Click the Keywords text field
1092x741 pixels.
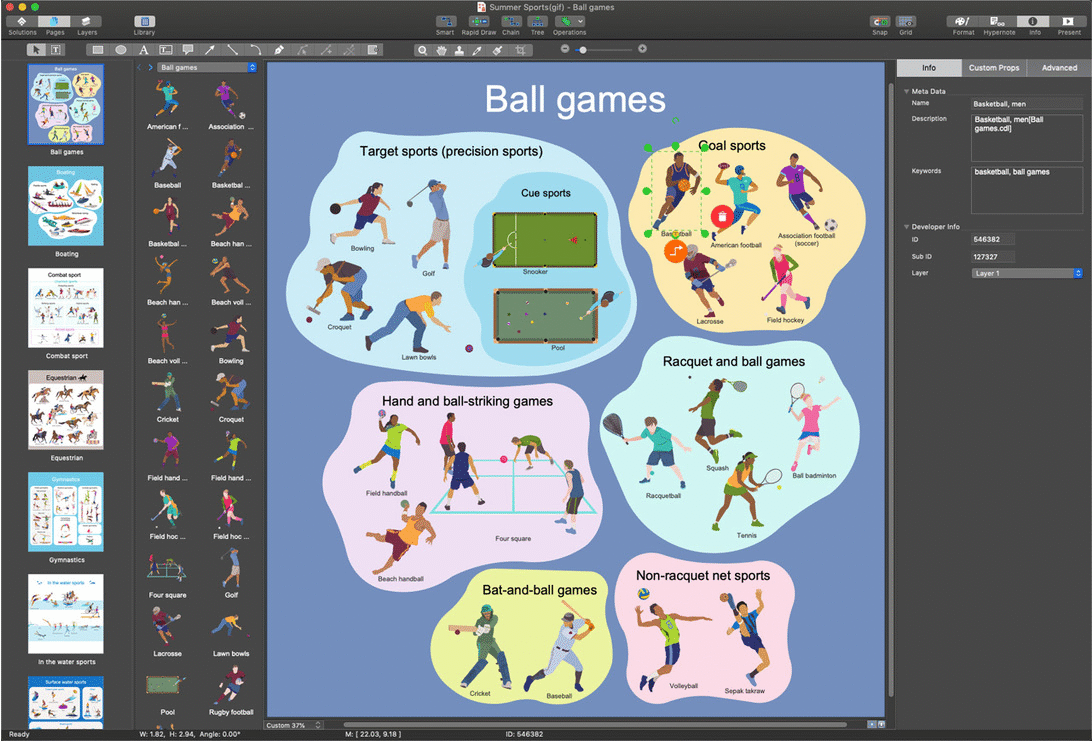[1027, 189]
